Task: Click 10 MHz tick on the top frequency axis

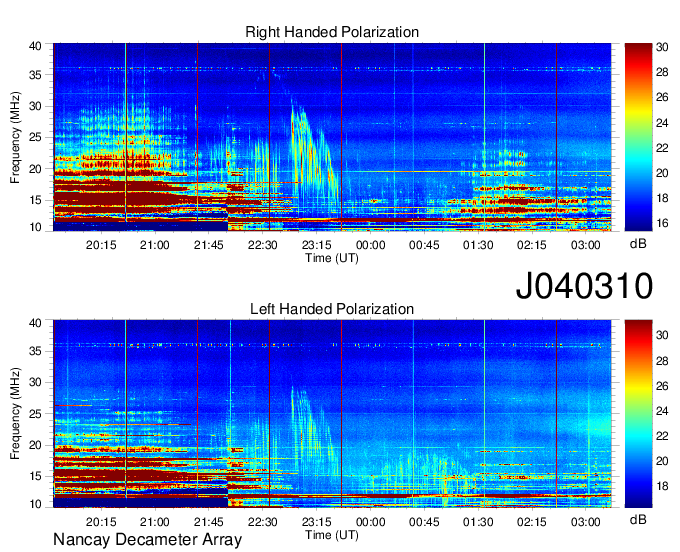Action: 35,227
